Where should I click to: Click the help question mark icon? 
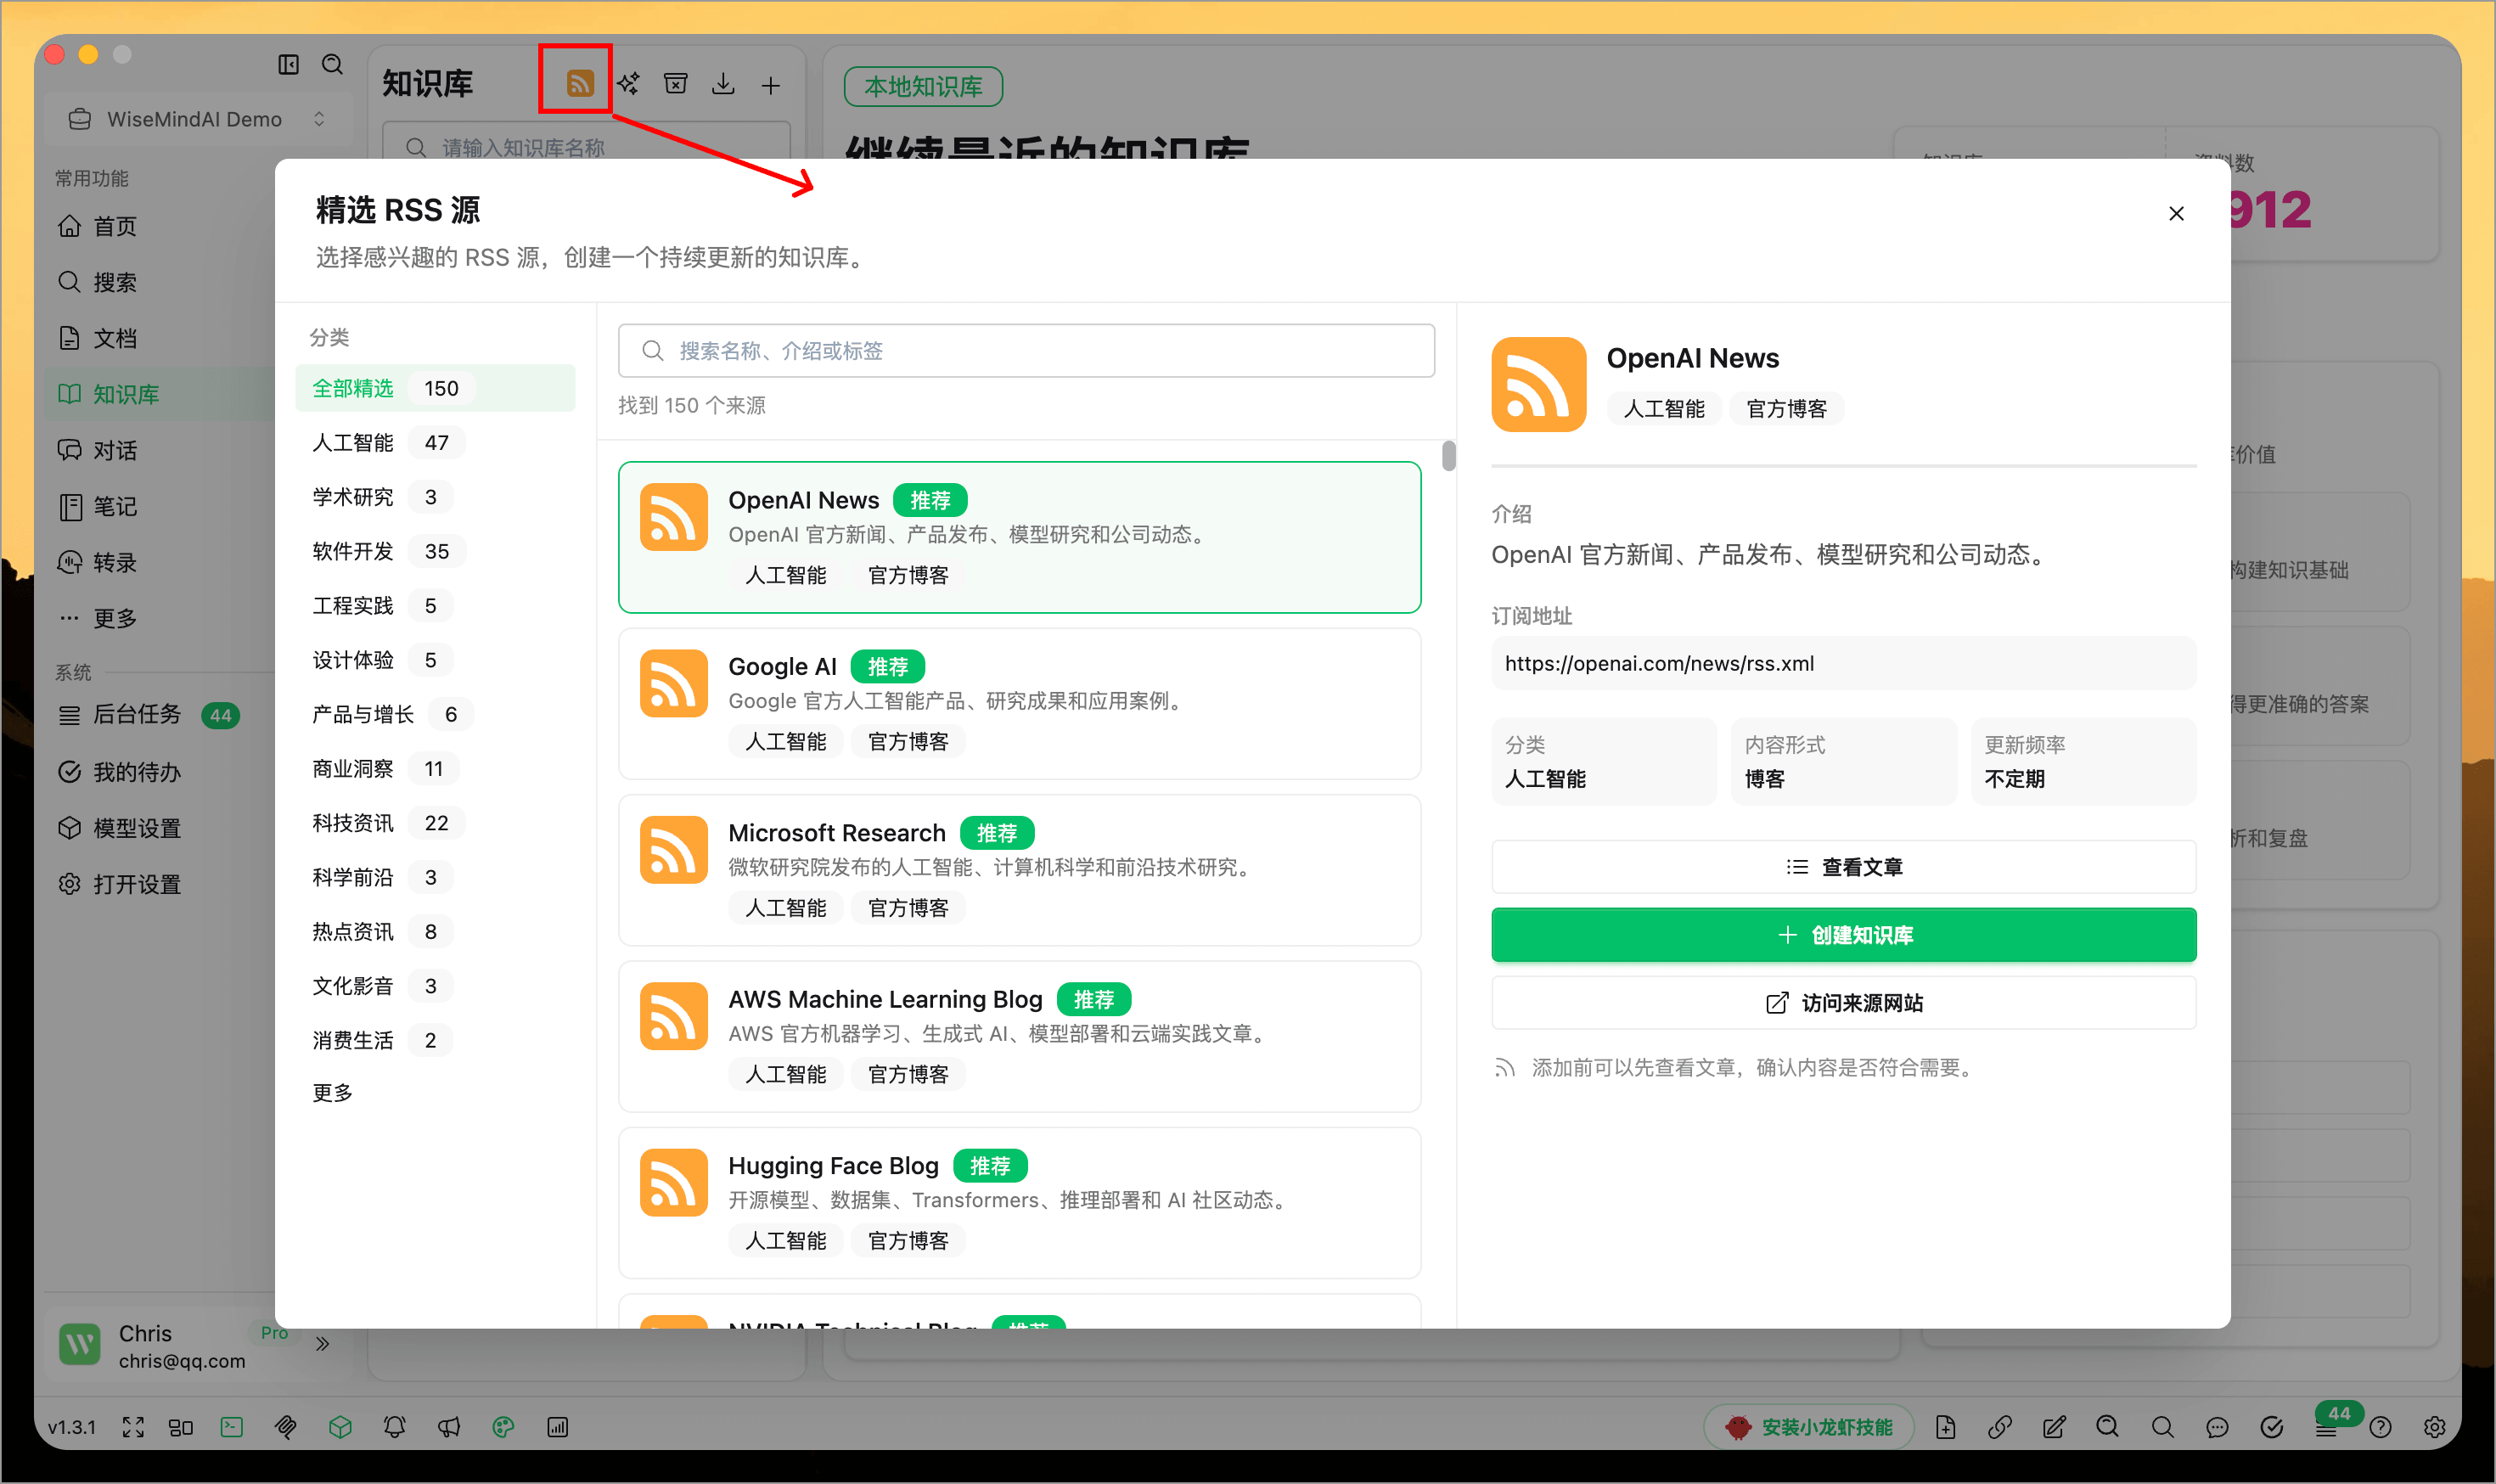click(2381, 1427)
